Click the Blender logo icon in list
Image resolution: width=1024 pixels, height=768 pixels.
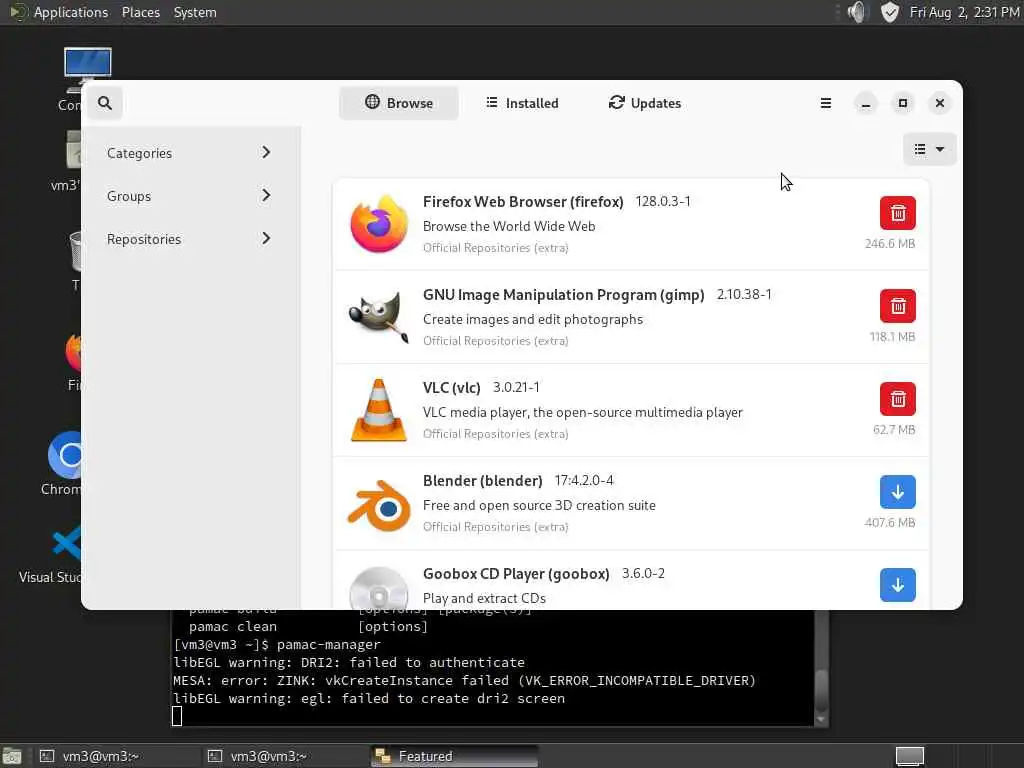click(x=379, y=504)
